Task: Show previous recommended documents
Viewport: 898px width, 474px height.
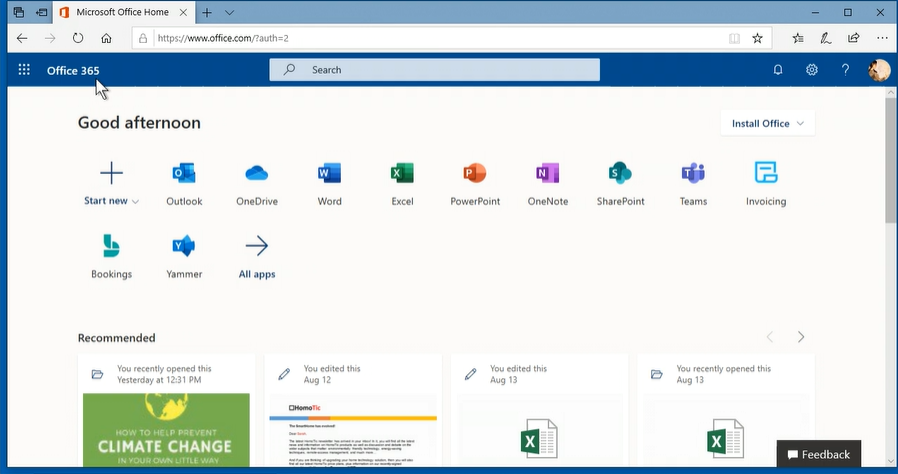Action: pyautogui.click(x=770, y=337)
